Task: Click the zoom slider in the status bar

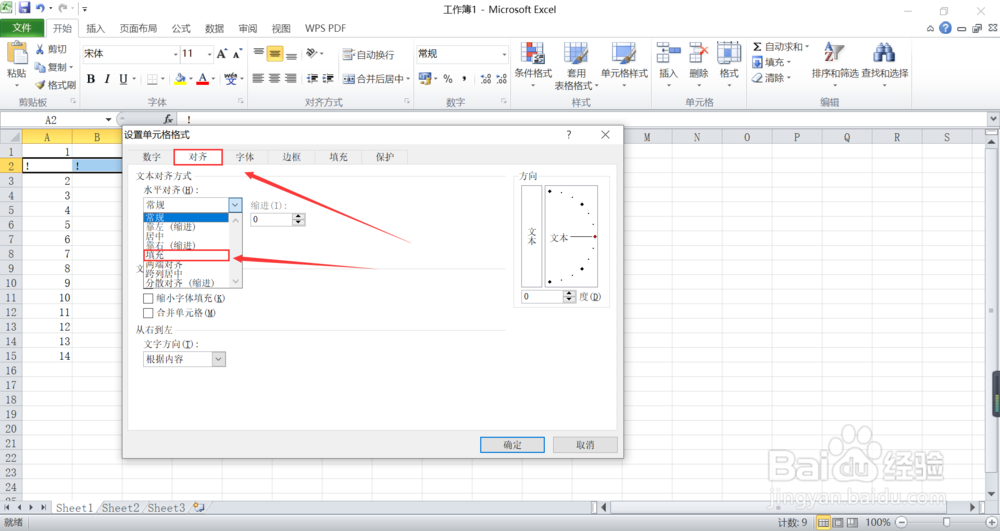Action: (x=946, y=523)
